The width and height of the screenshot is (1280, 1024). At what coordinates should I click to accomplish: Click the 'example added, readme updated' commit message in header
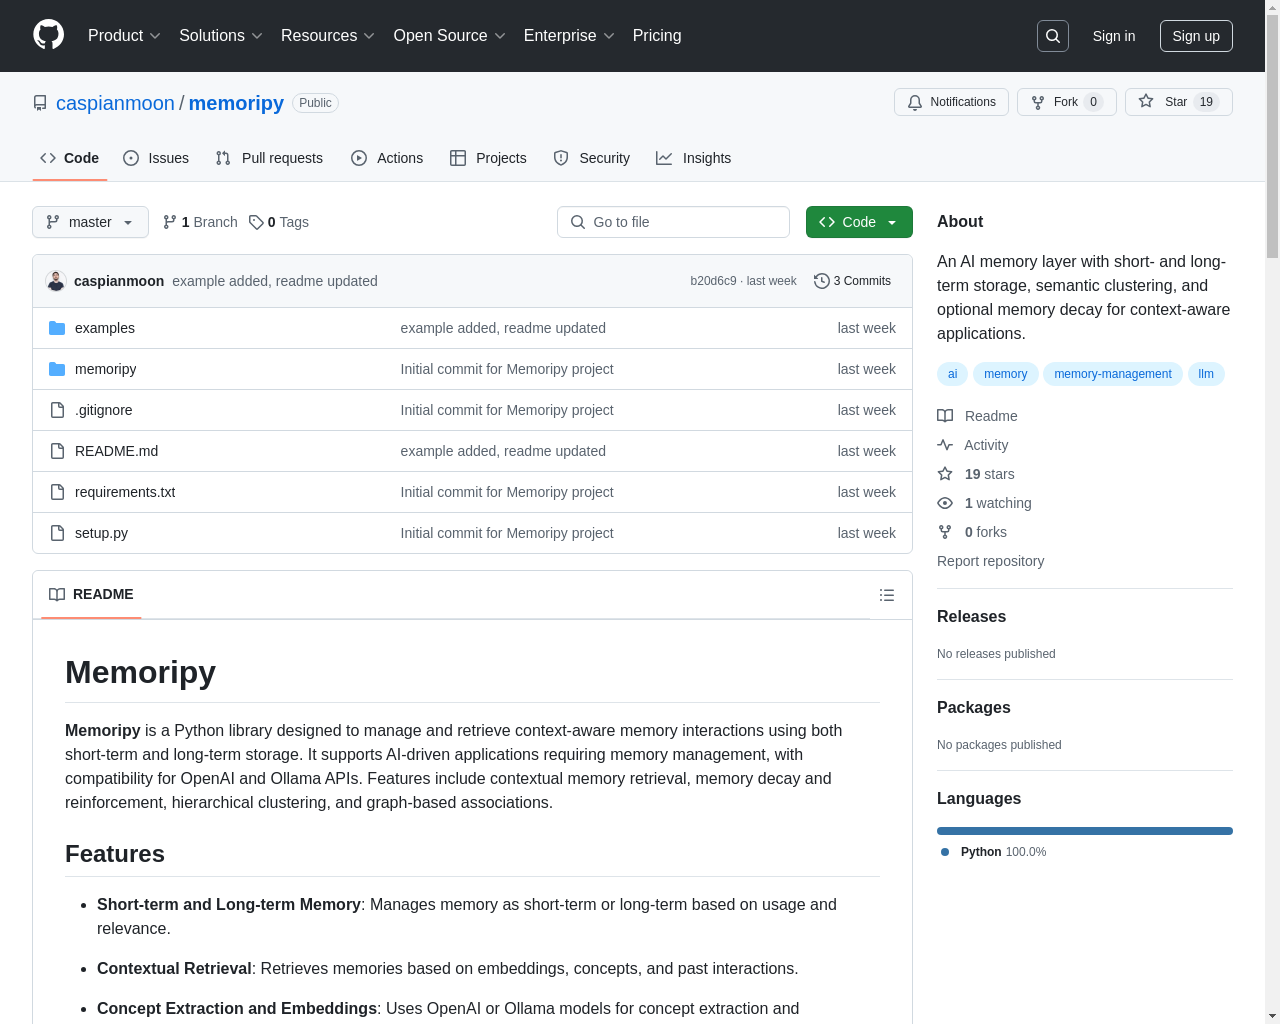coord(275,281)
